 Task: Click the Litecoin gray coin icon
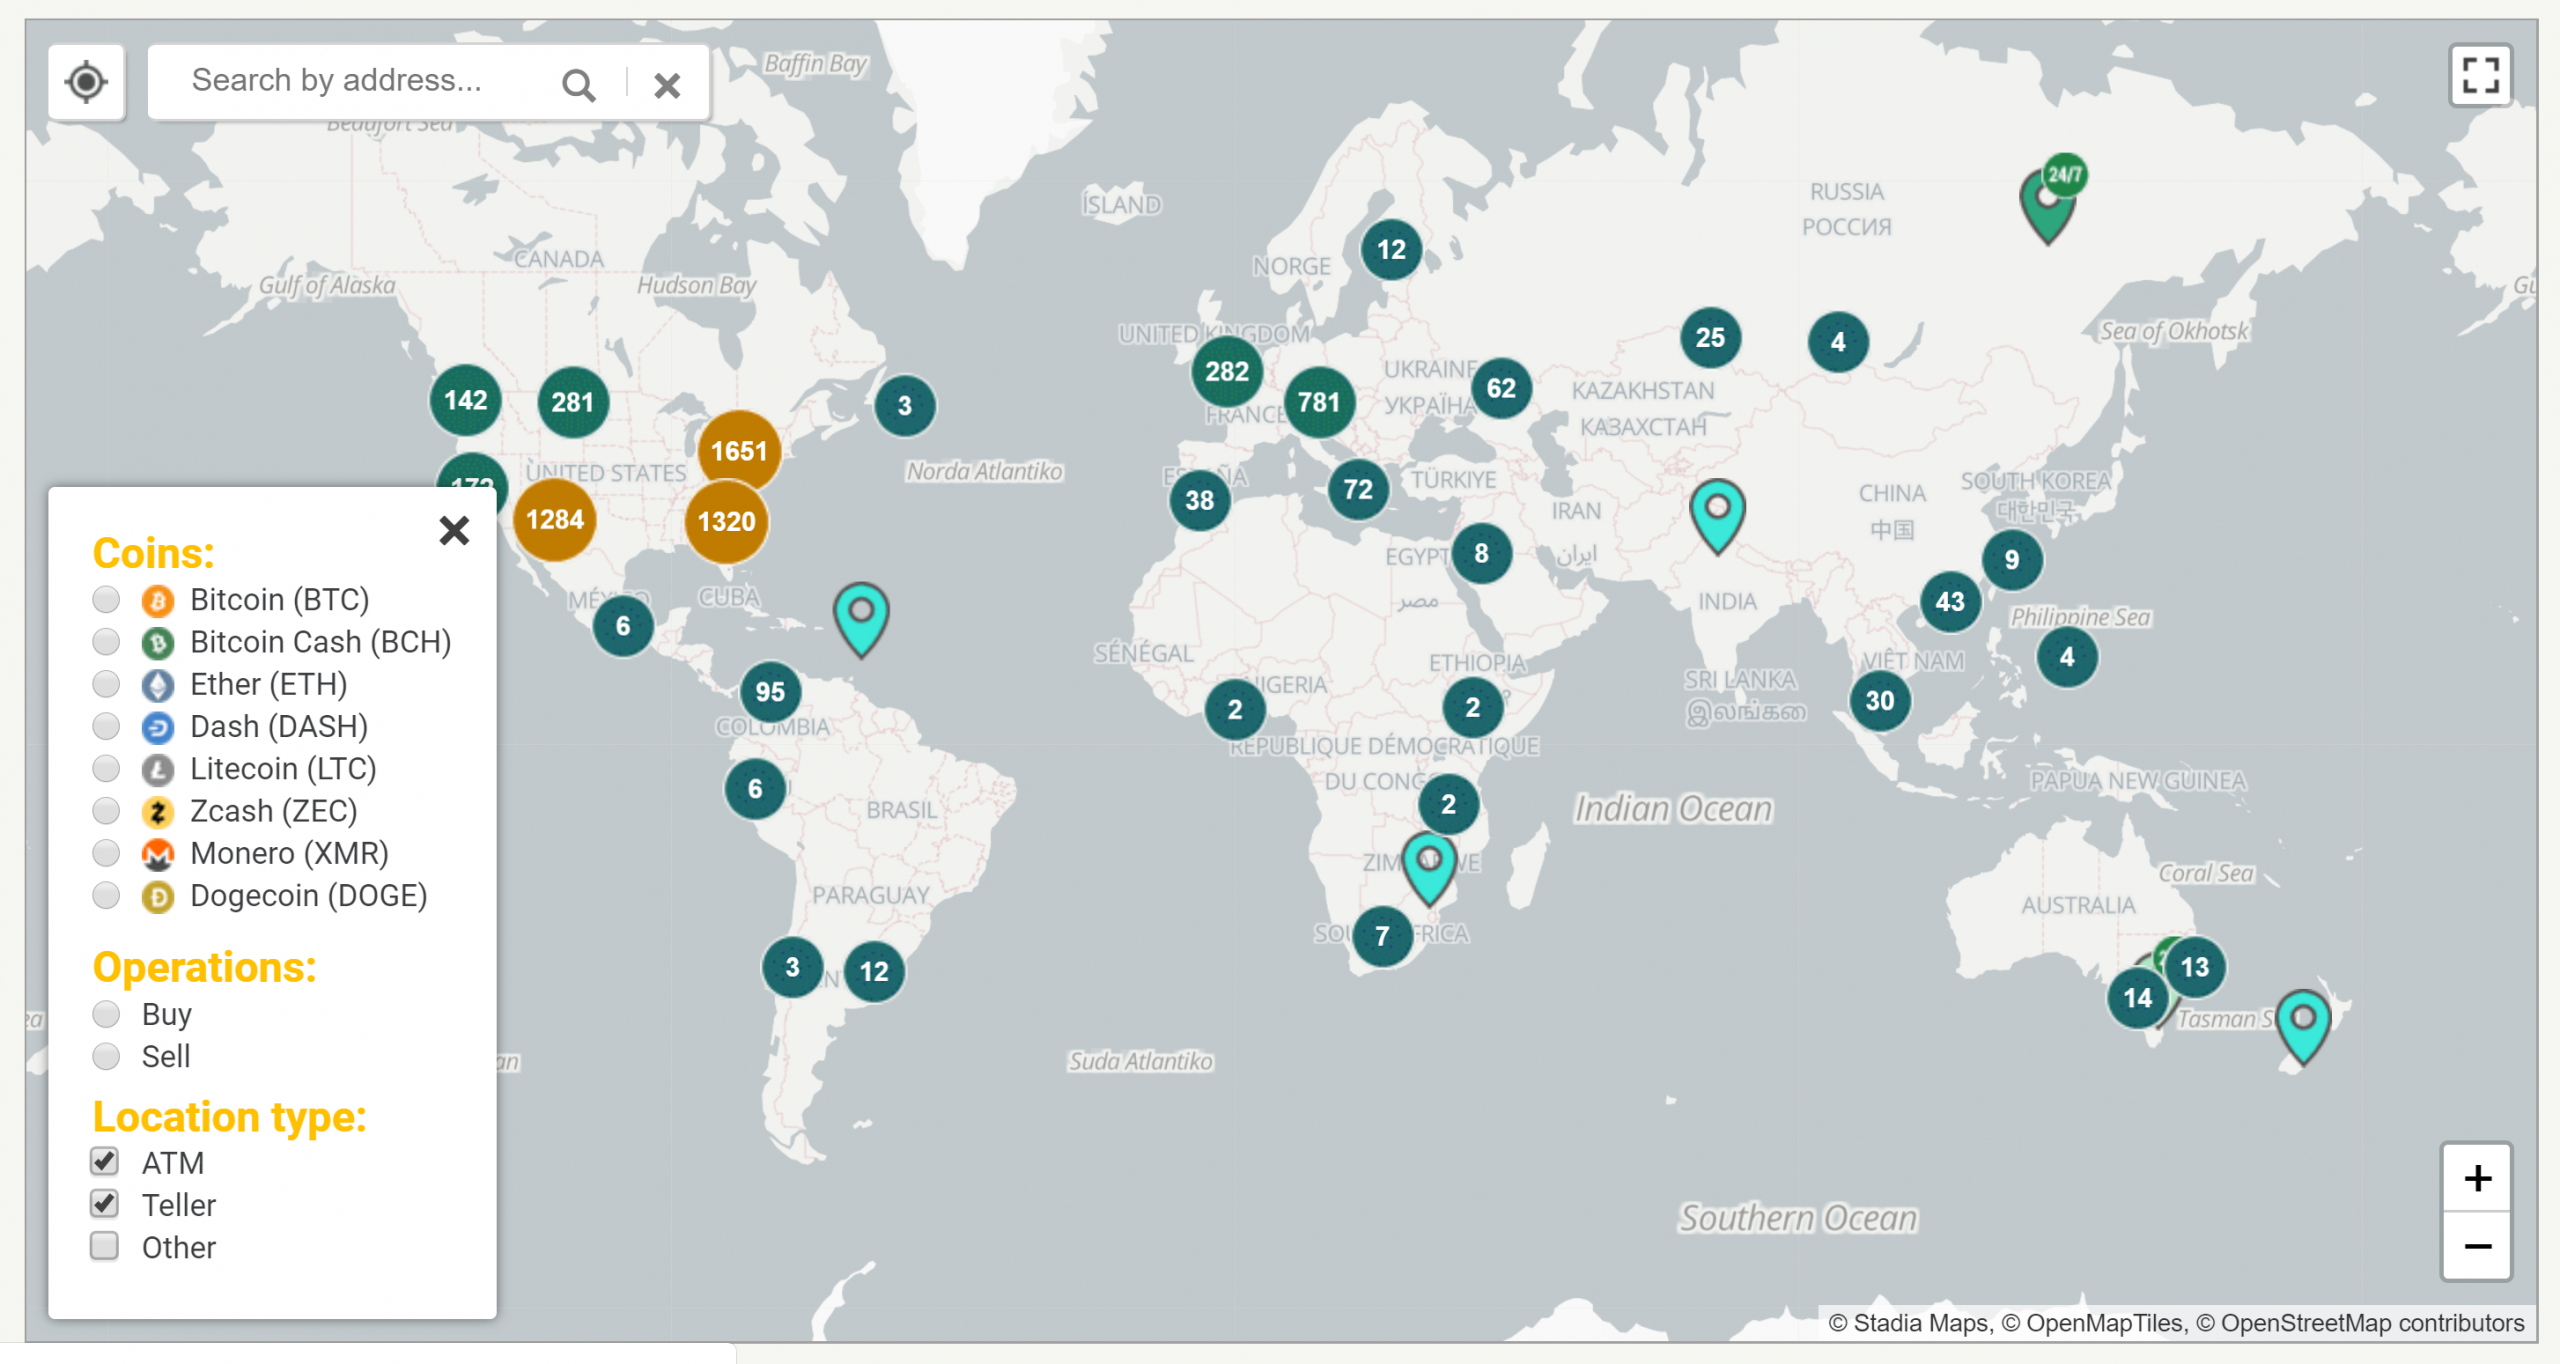158,770
